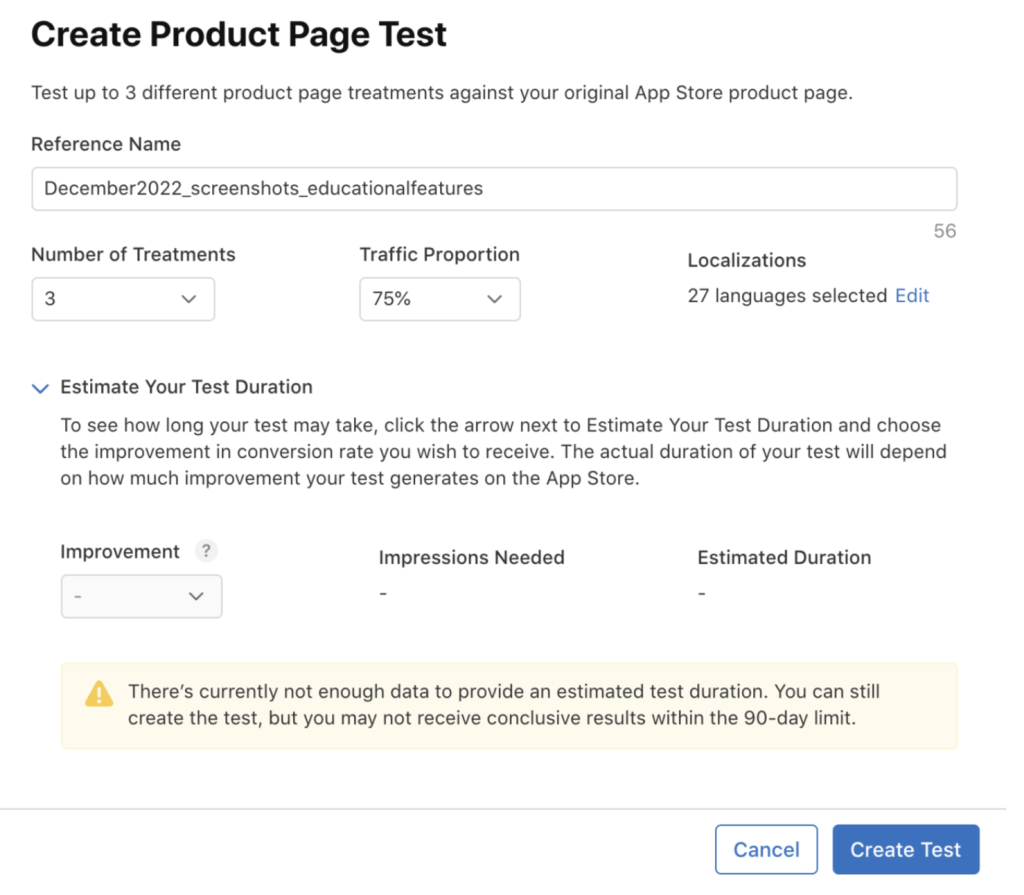This screenshot has height=895, width=1024.
Task: Collapse Estimate Your Test Duration section
Action: (40, 388)
